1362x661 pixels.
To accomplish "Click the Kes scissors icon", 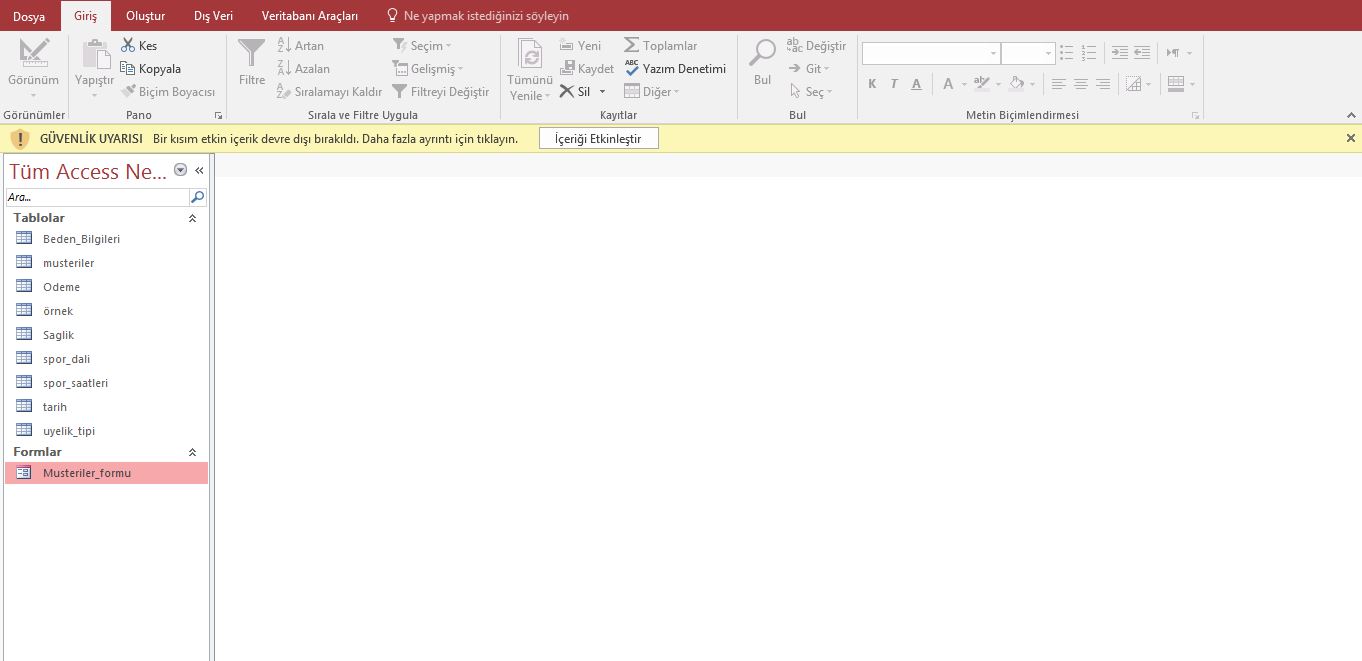I will point(128,46).
